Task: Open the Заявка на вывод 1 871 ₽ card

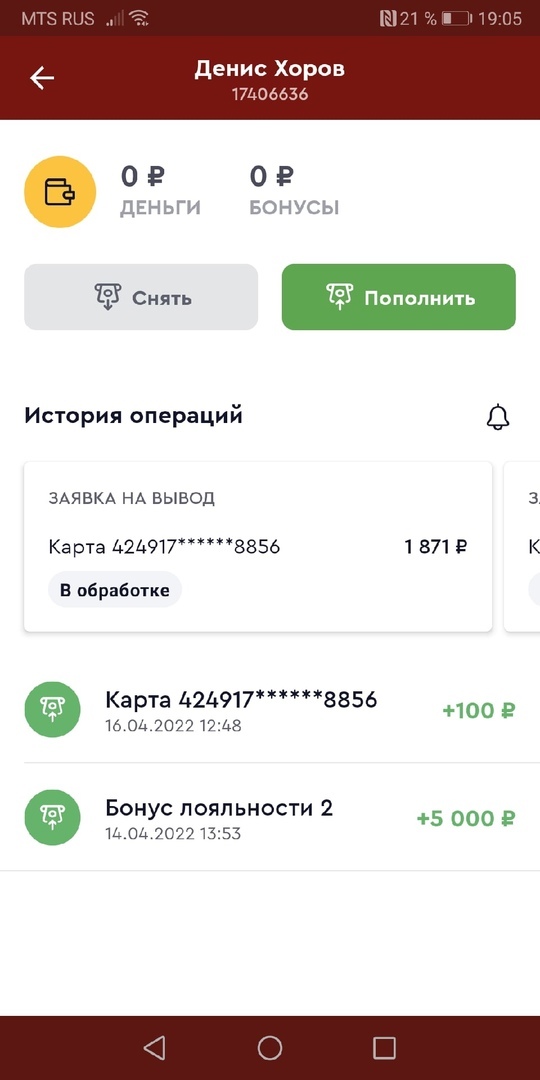Action: click(258, 546)
